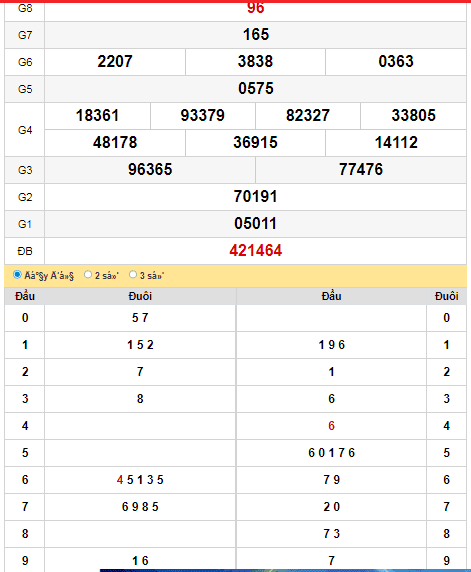
Task: Select G3 number 96365
Action: point(150,170)
